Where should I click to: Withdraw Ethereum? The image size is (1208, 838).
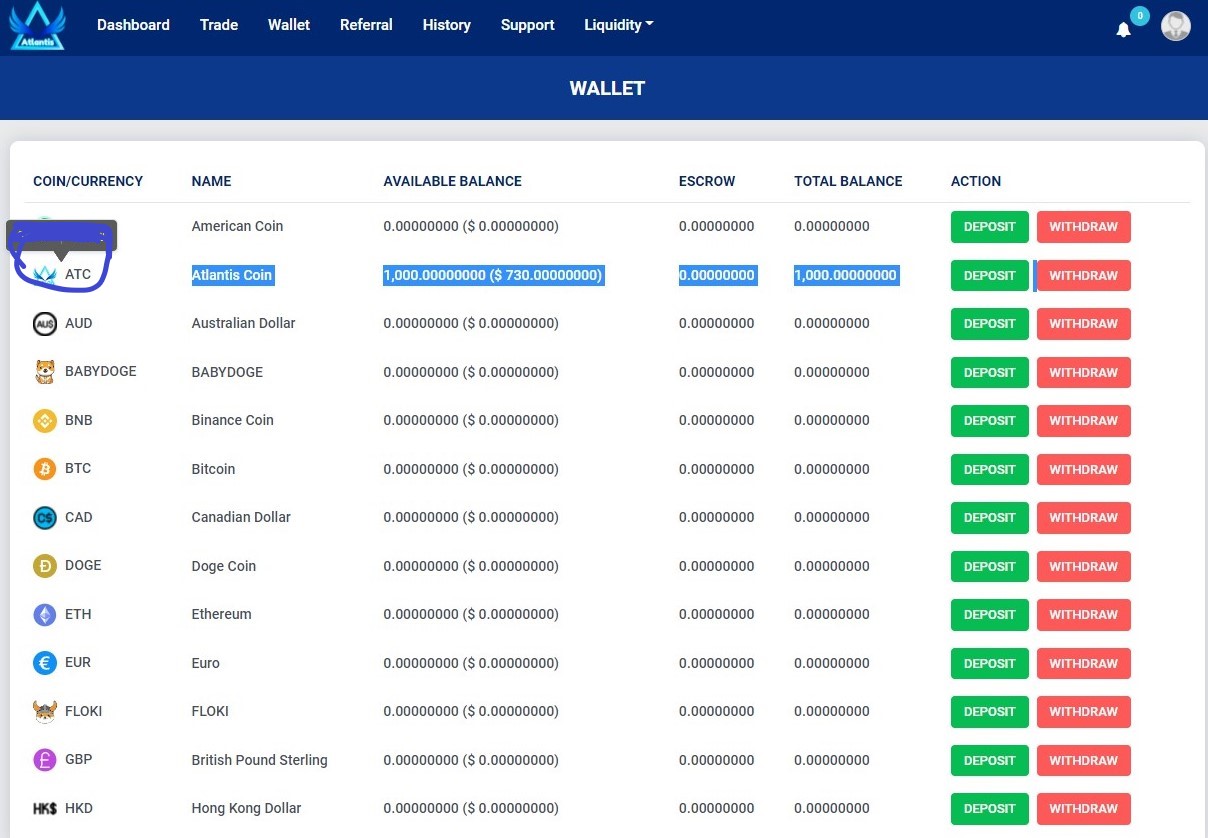pos(1083,615)
